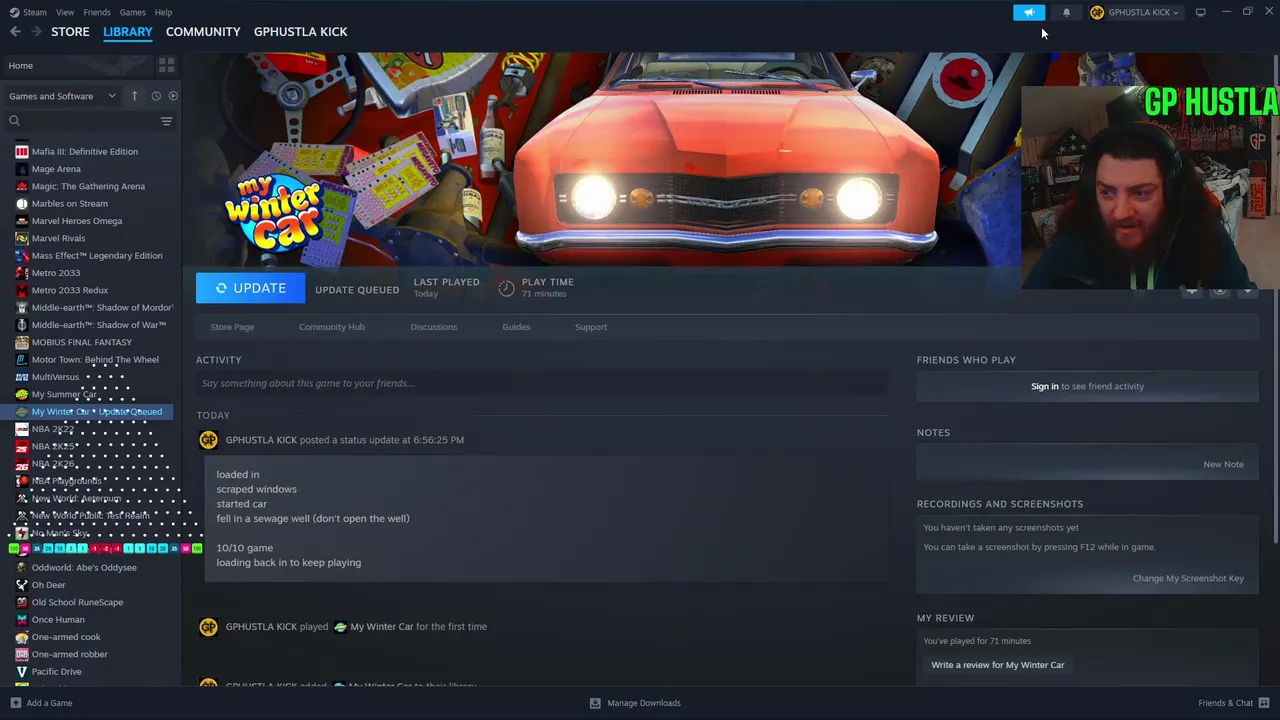Open the Guides link
The width and height of the screenshot is (1280, 720).
[516, 327]
